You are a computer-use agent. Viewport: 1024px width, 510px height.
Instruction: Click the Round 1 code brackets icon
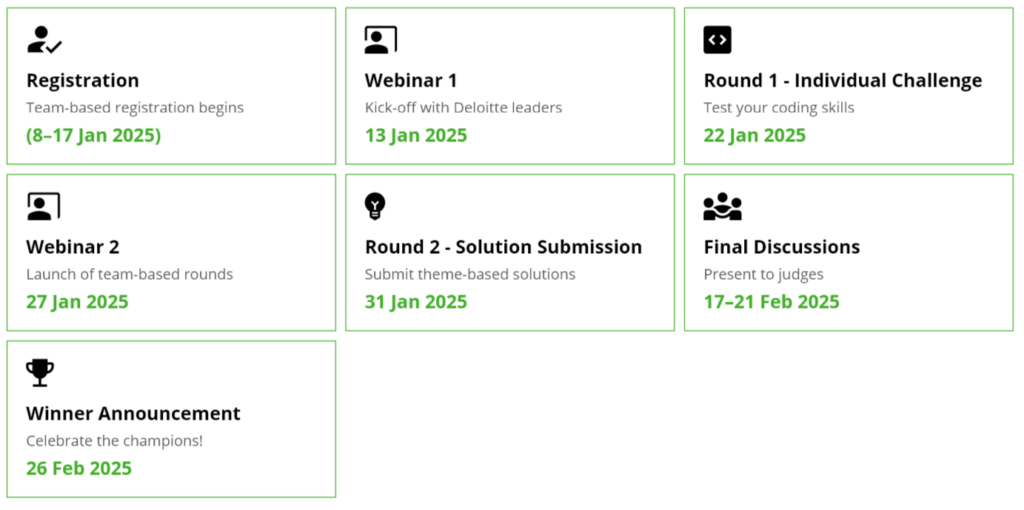coord(717,40)
